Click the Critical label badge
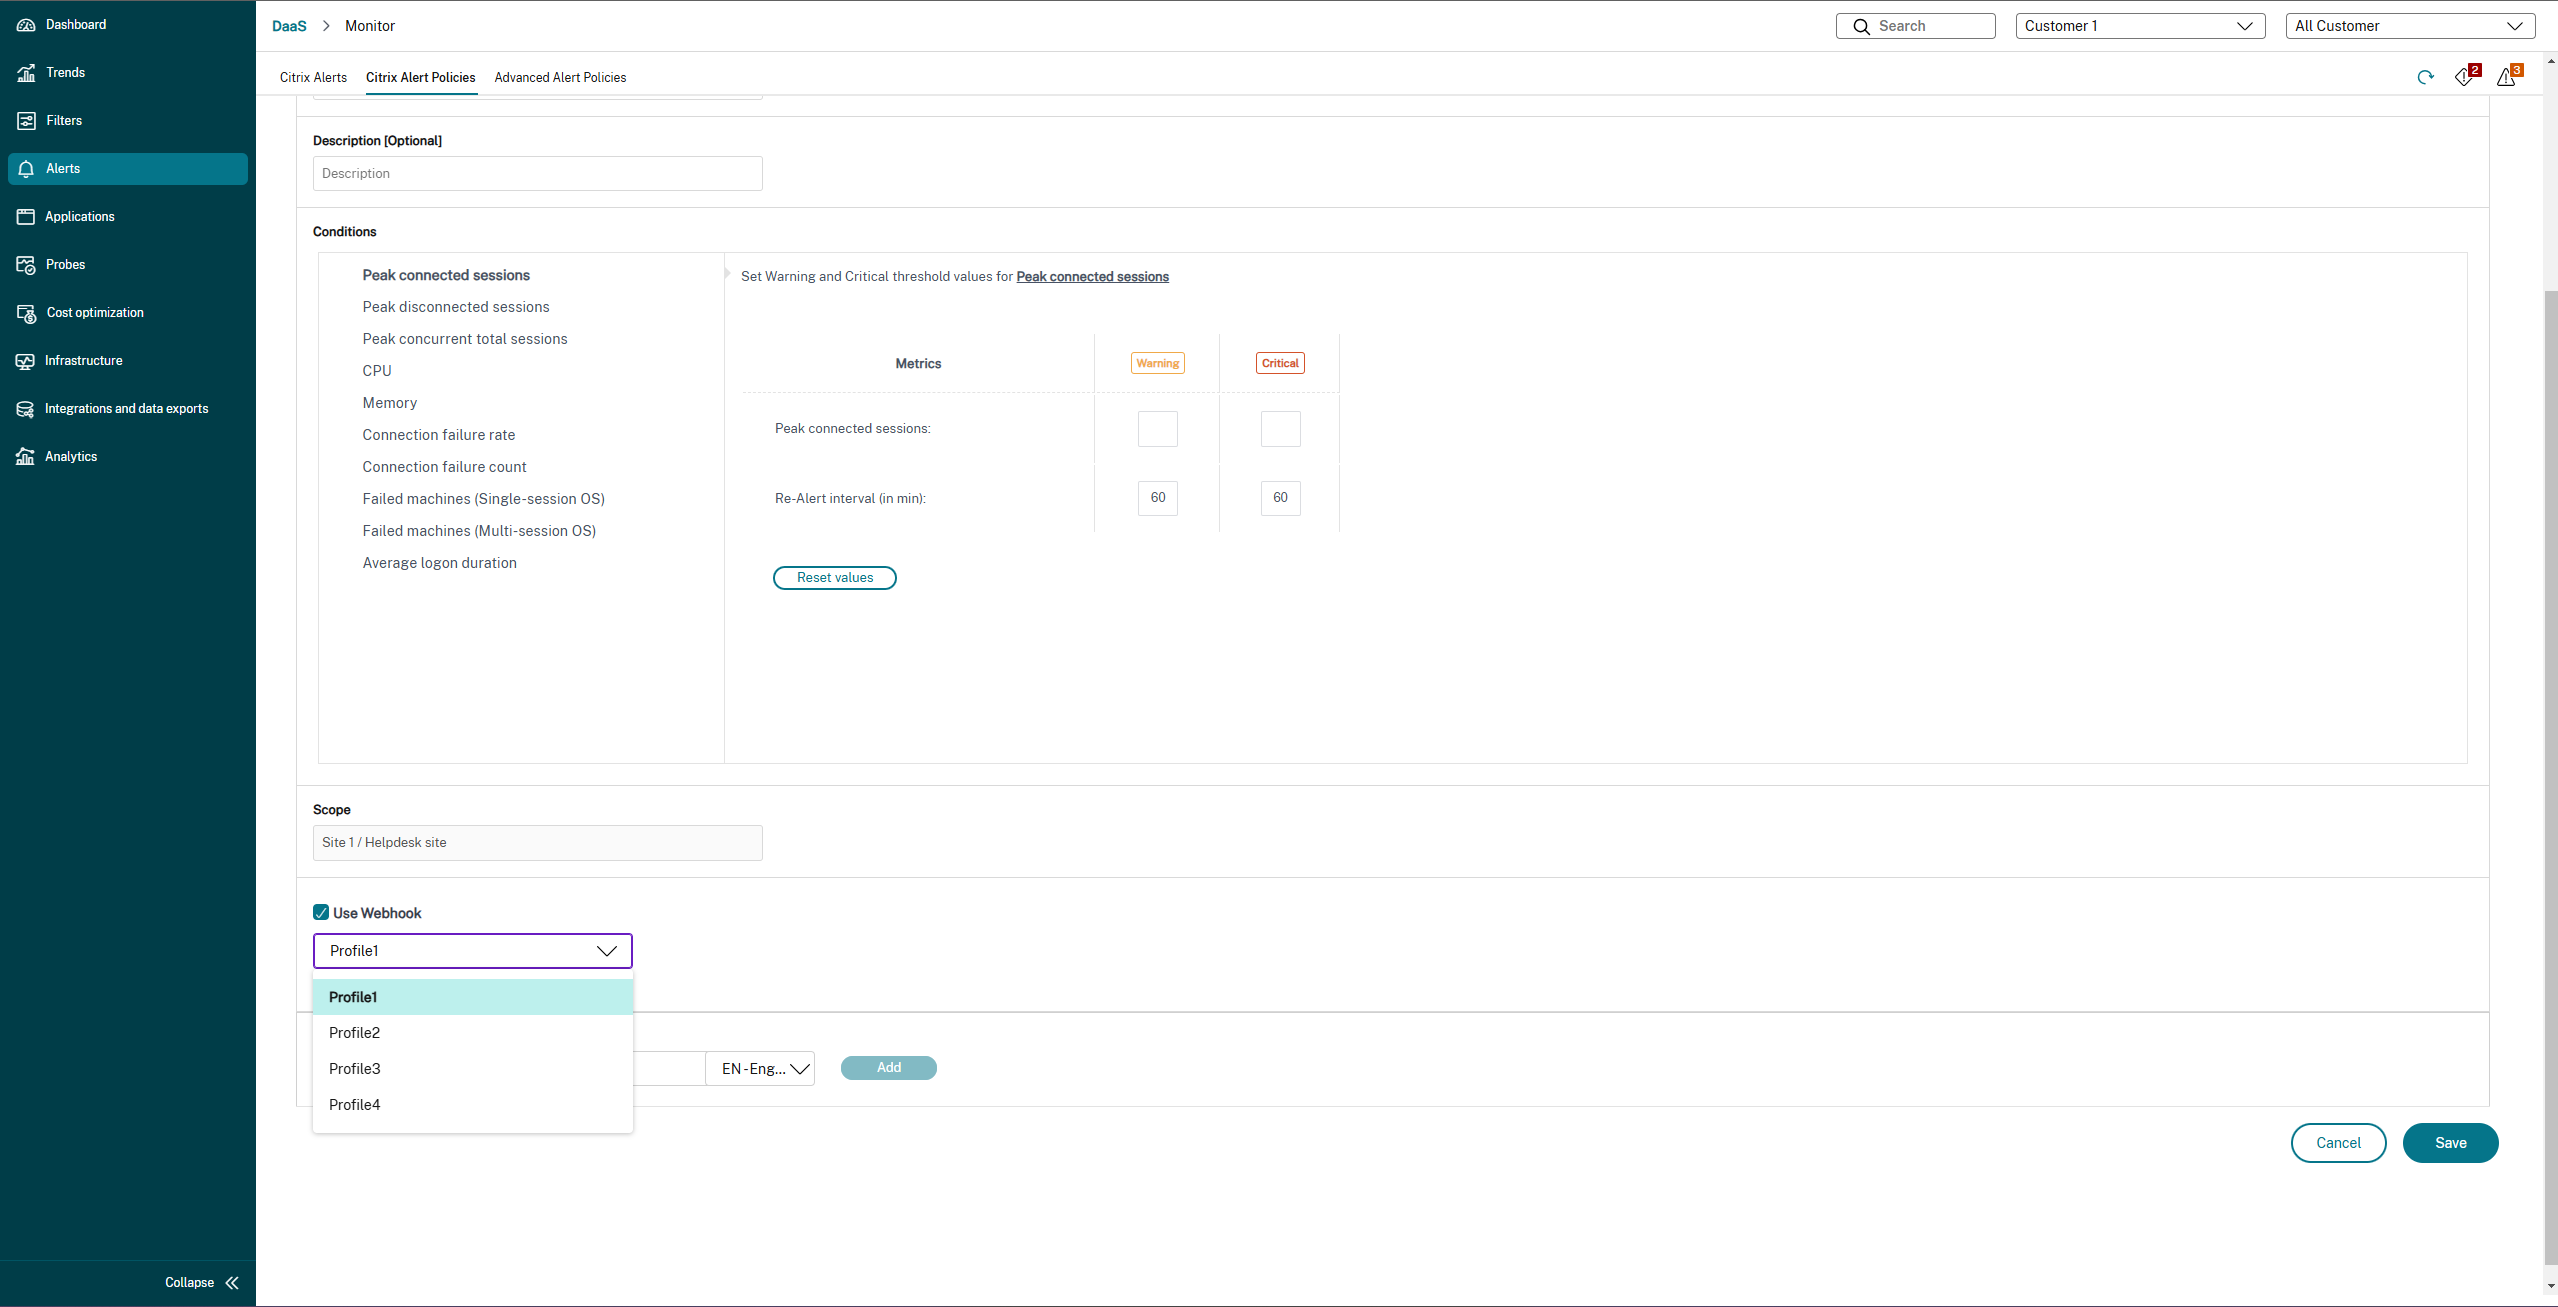Viewport: 2558px width, 1307px height. (1280, 363)
